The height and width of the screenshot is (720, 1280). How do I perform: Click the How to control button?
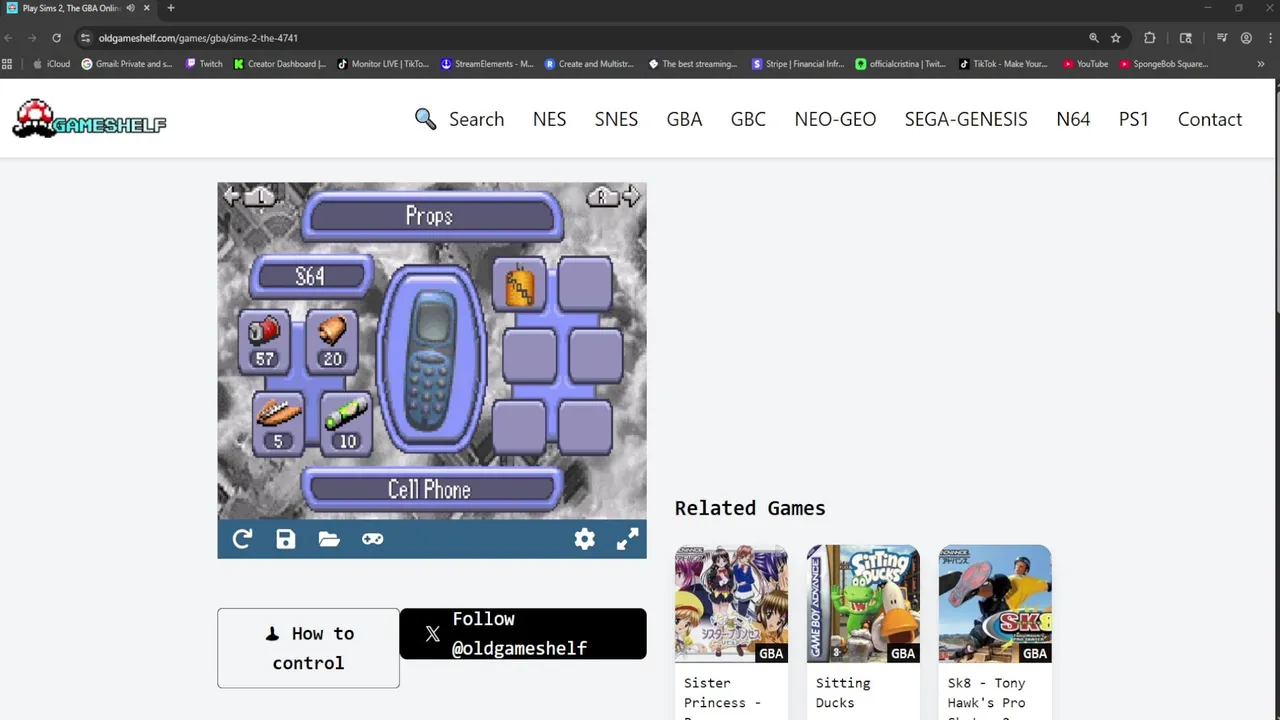pos(308,648)
